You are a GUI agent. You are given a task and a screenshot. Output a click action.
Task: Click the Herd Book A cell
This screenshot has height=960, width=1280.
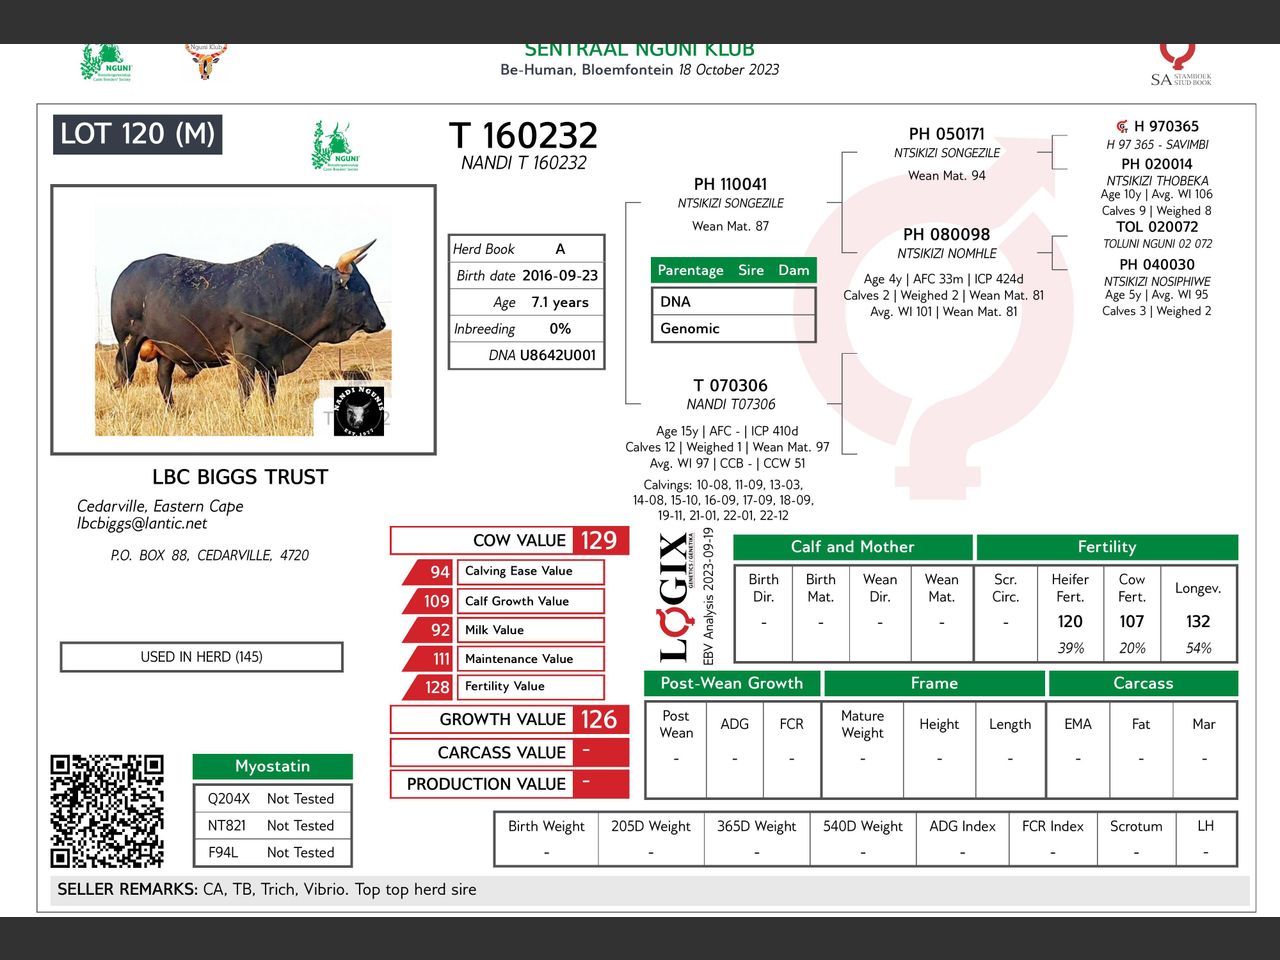(527, 249)
